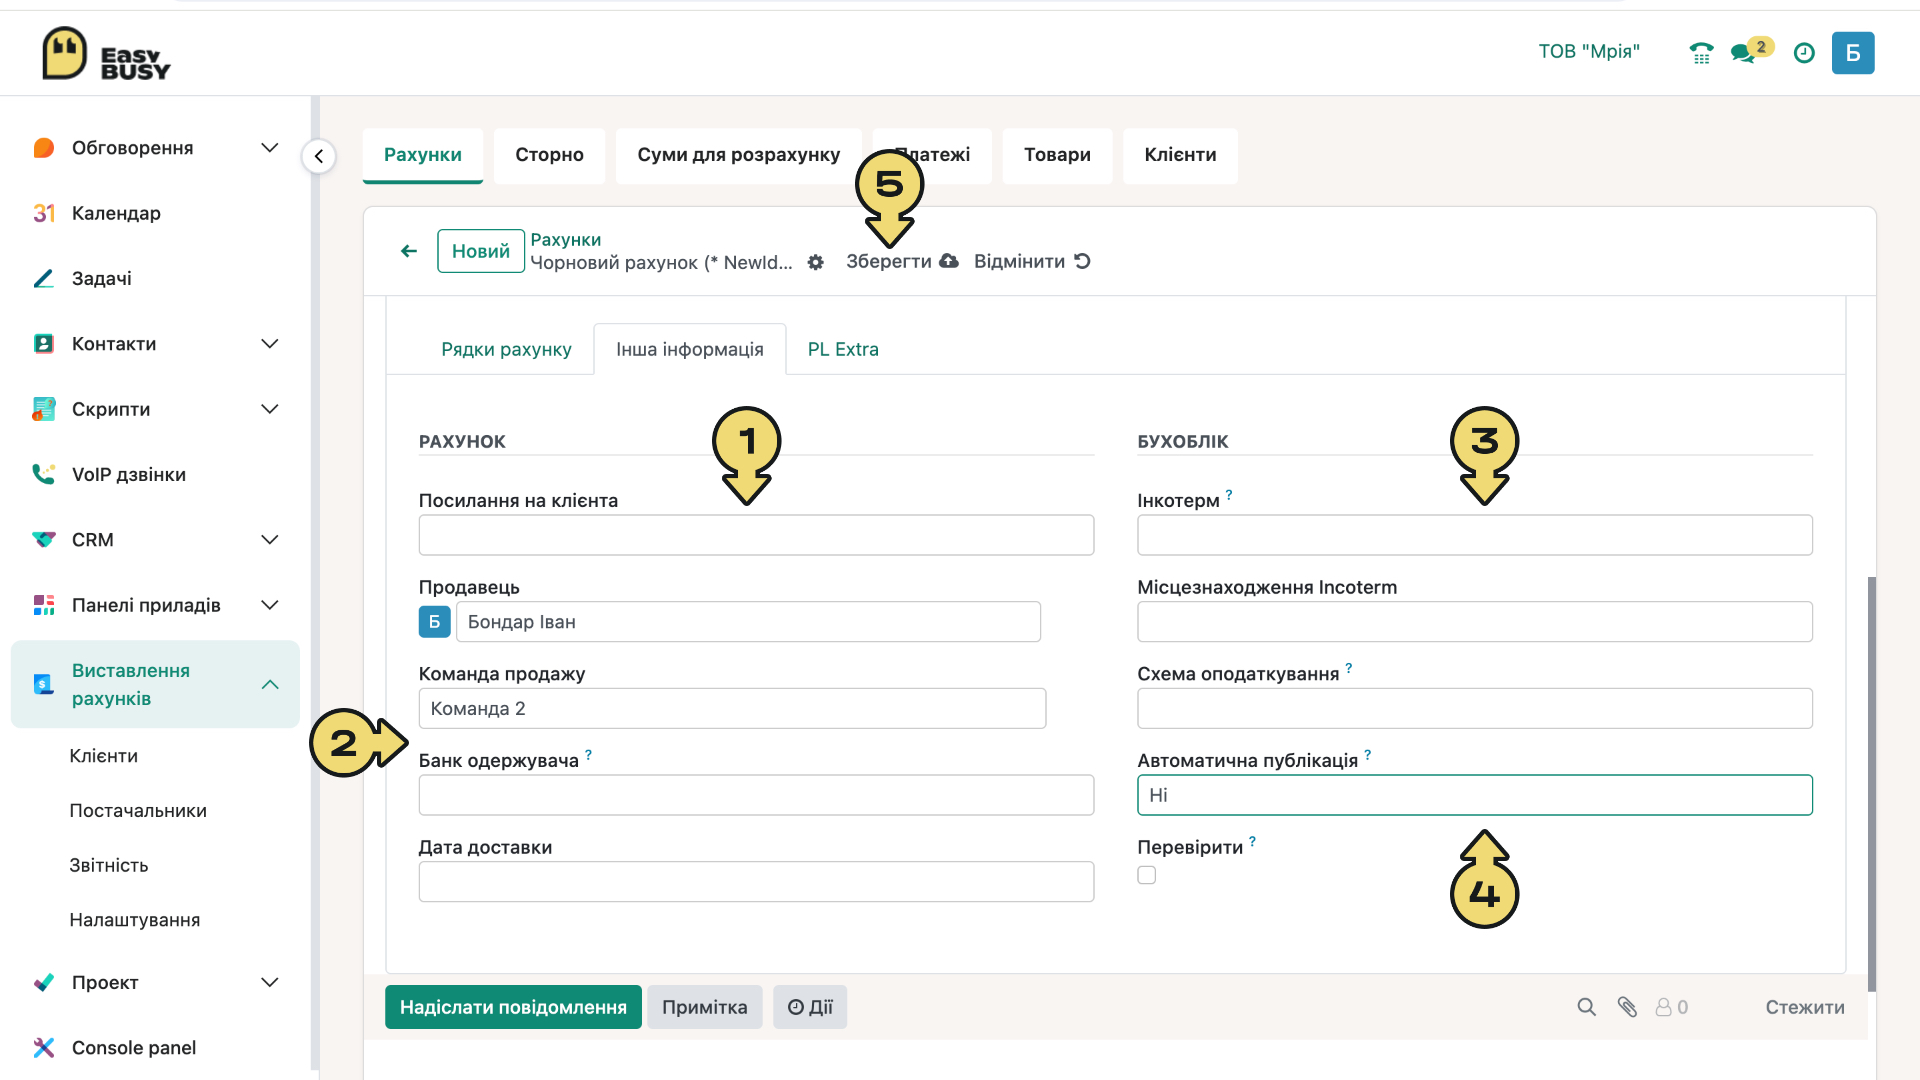The image size is (1920, 1080).
Task: Click the Календар sidebar icon
Action: pyautogui.click(x=44, y=213)
